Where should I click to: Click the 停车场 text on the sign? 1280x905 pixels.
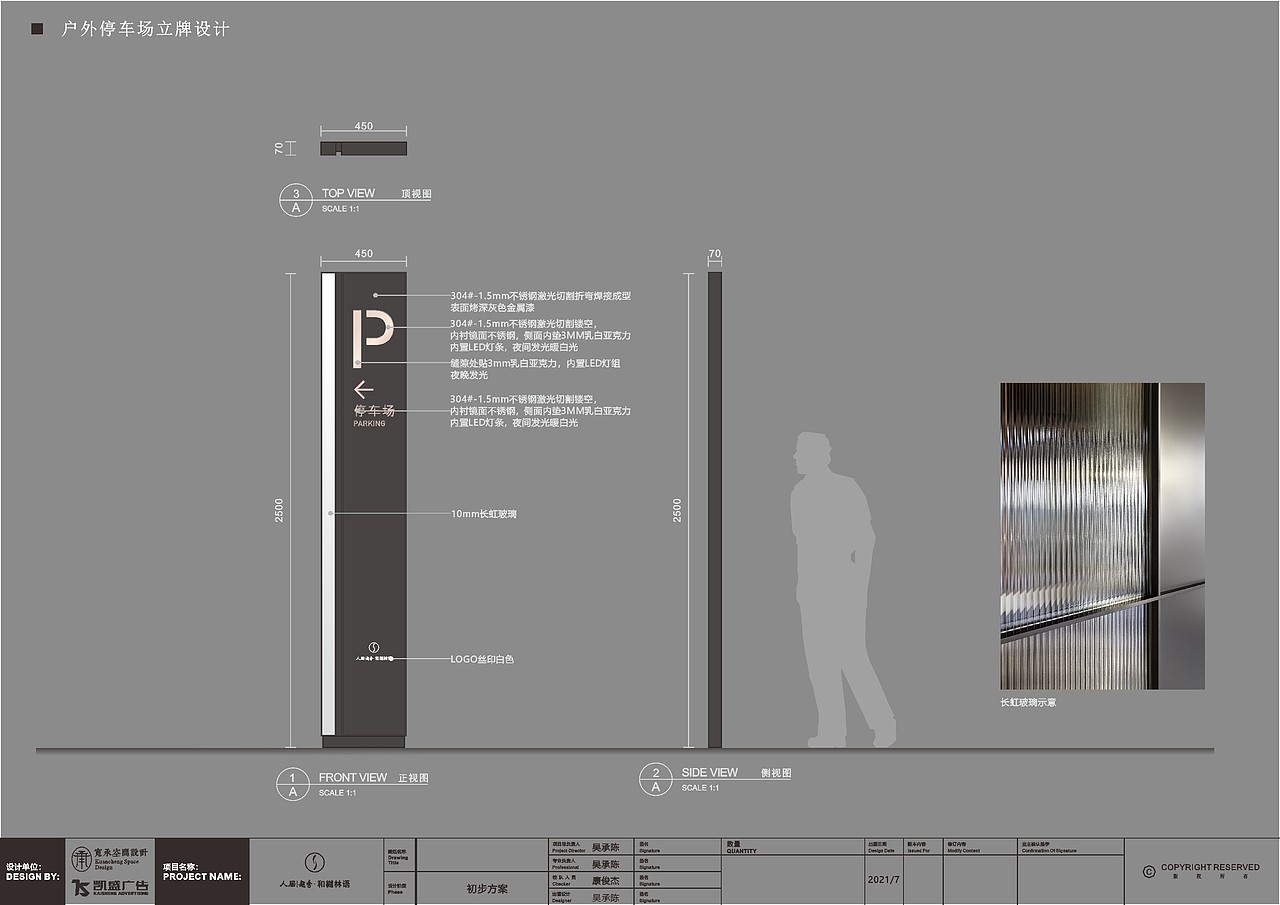374,411
